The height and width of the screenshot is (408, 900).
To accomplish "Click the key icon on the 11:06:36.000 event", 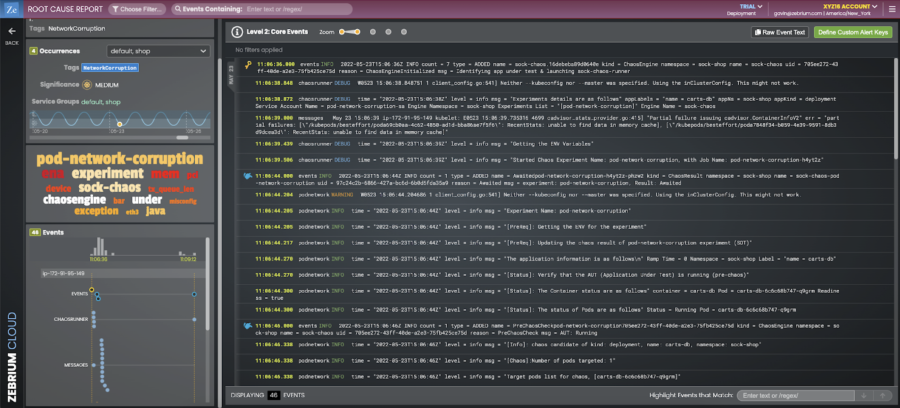I will point(248,65).
